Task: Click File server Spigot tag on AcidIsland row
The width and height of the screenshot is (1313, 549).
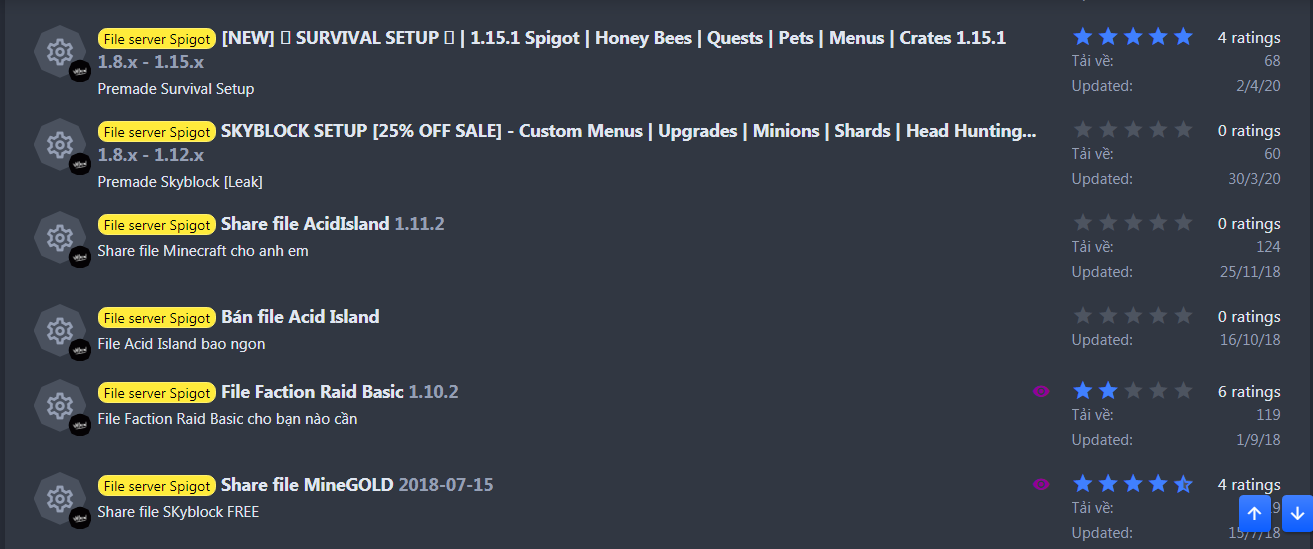Action: coord(157,225)
